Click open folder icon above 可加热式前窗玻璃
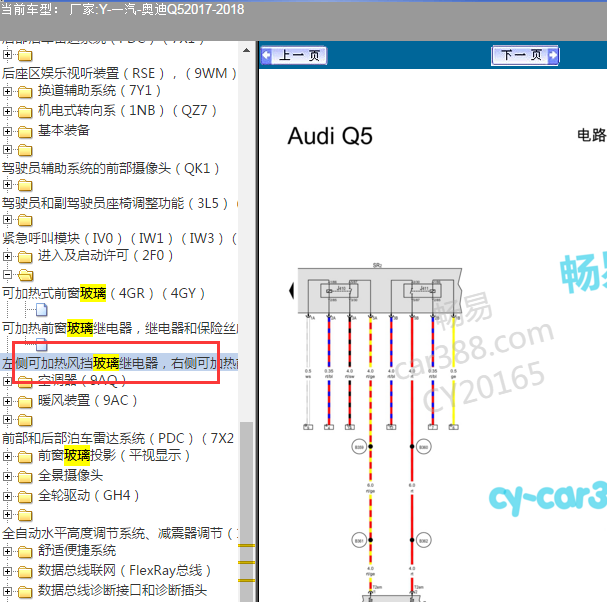This screenshot has width=607, height=602. pos(26,275)
